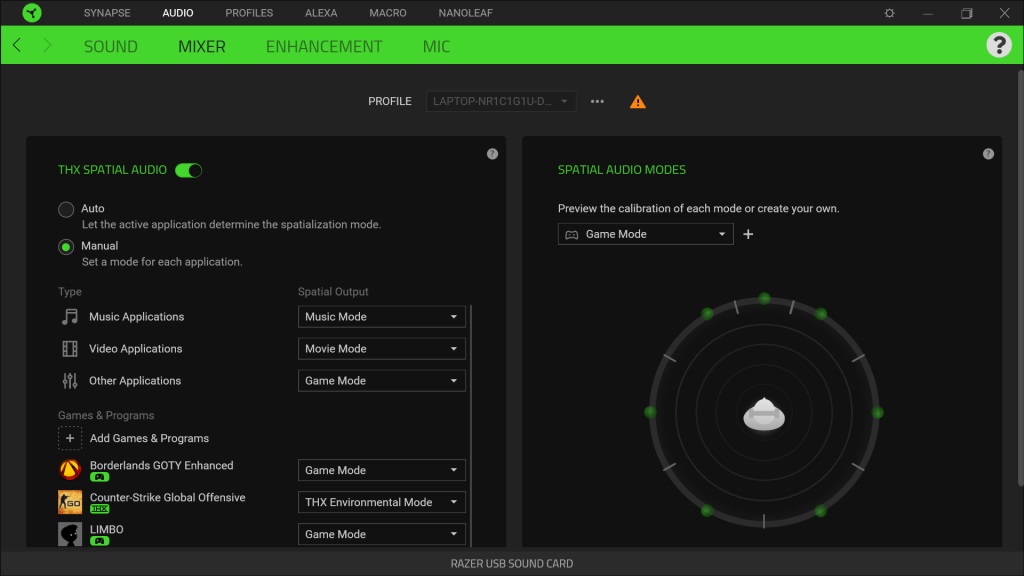Click the Counter-Strike Global Offensive icon
This screenshot has width=1024, height=576.
70,502
